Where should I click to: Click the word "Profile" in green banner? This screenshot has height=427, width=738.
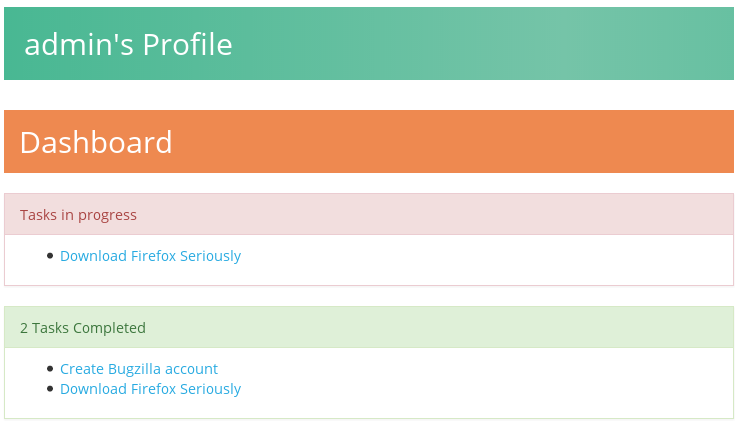pos(187,44)
